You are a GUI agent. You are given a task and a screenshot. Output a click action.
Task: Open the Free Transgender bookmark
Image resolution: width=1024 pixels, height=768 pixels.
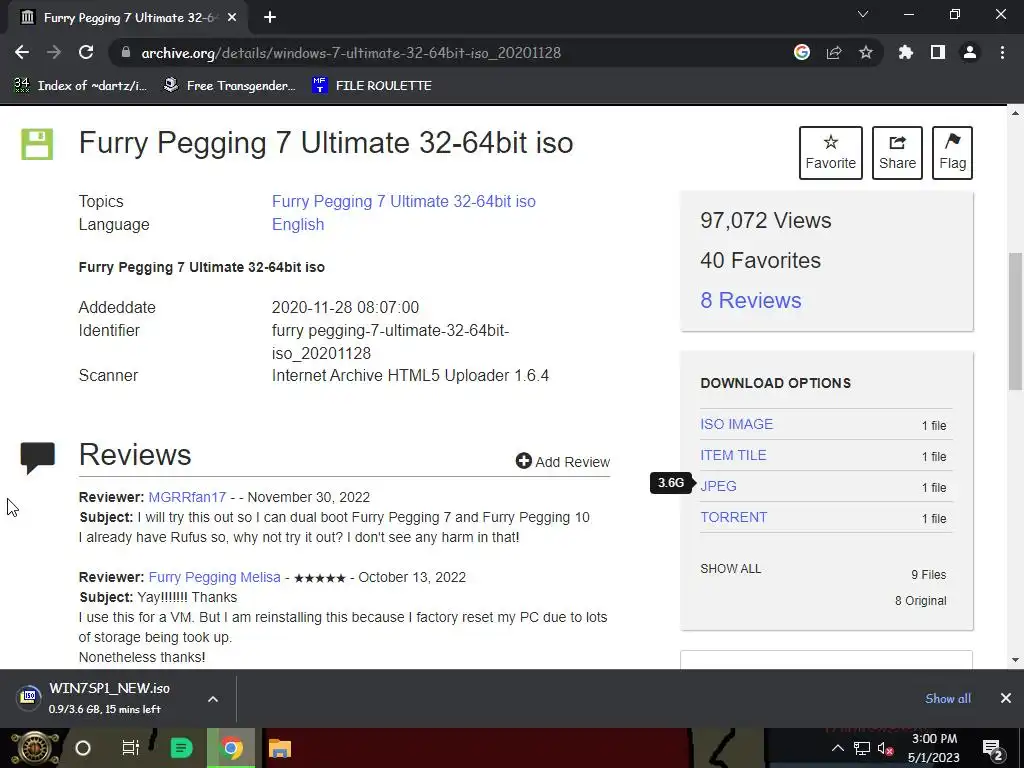229,86
